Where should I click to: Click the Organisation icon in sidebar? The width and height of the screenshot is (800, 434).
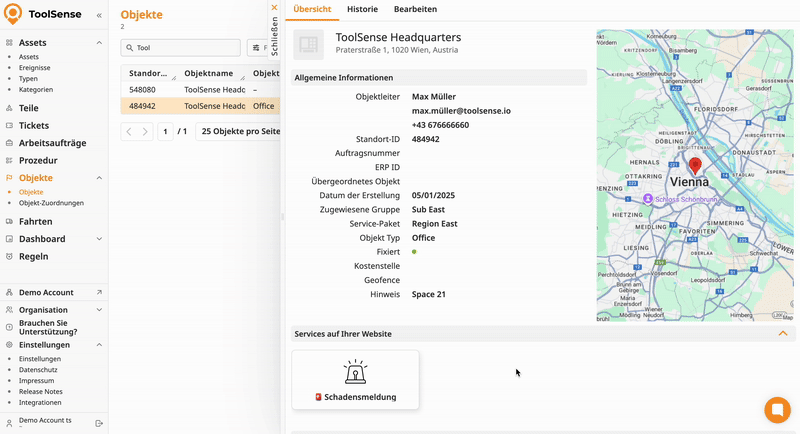tap(9, 310)
